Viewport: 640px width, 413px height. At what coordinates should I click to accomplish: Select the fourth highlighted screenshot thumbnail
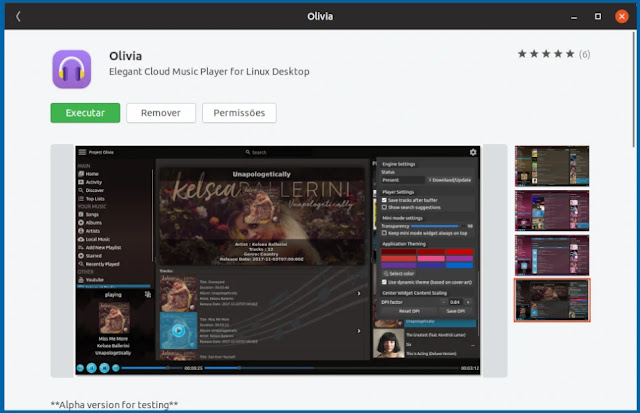tap(552, 300)
